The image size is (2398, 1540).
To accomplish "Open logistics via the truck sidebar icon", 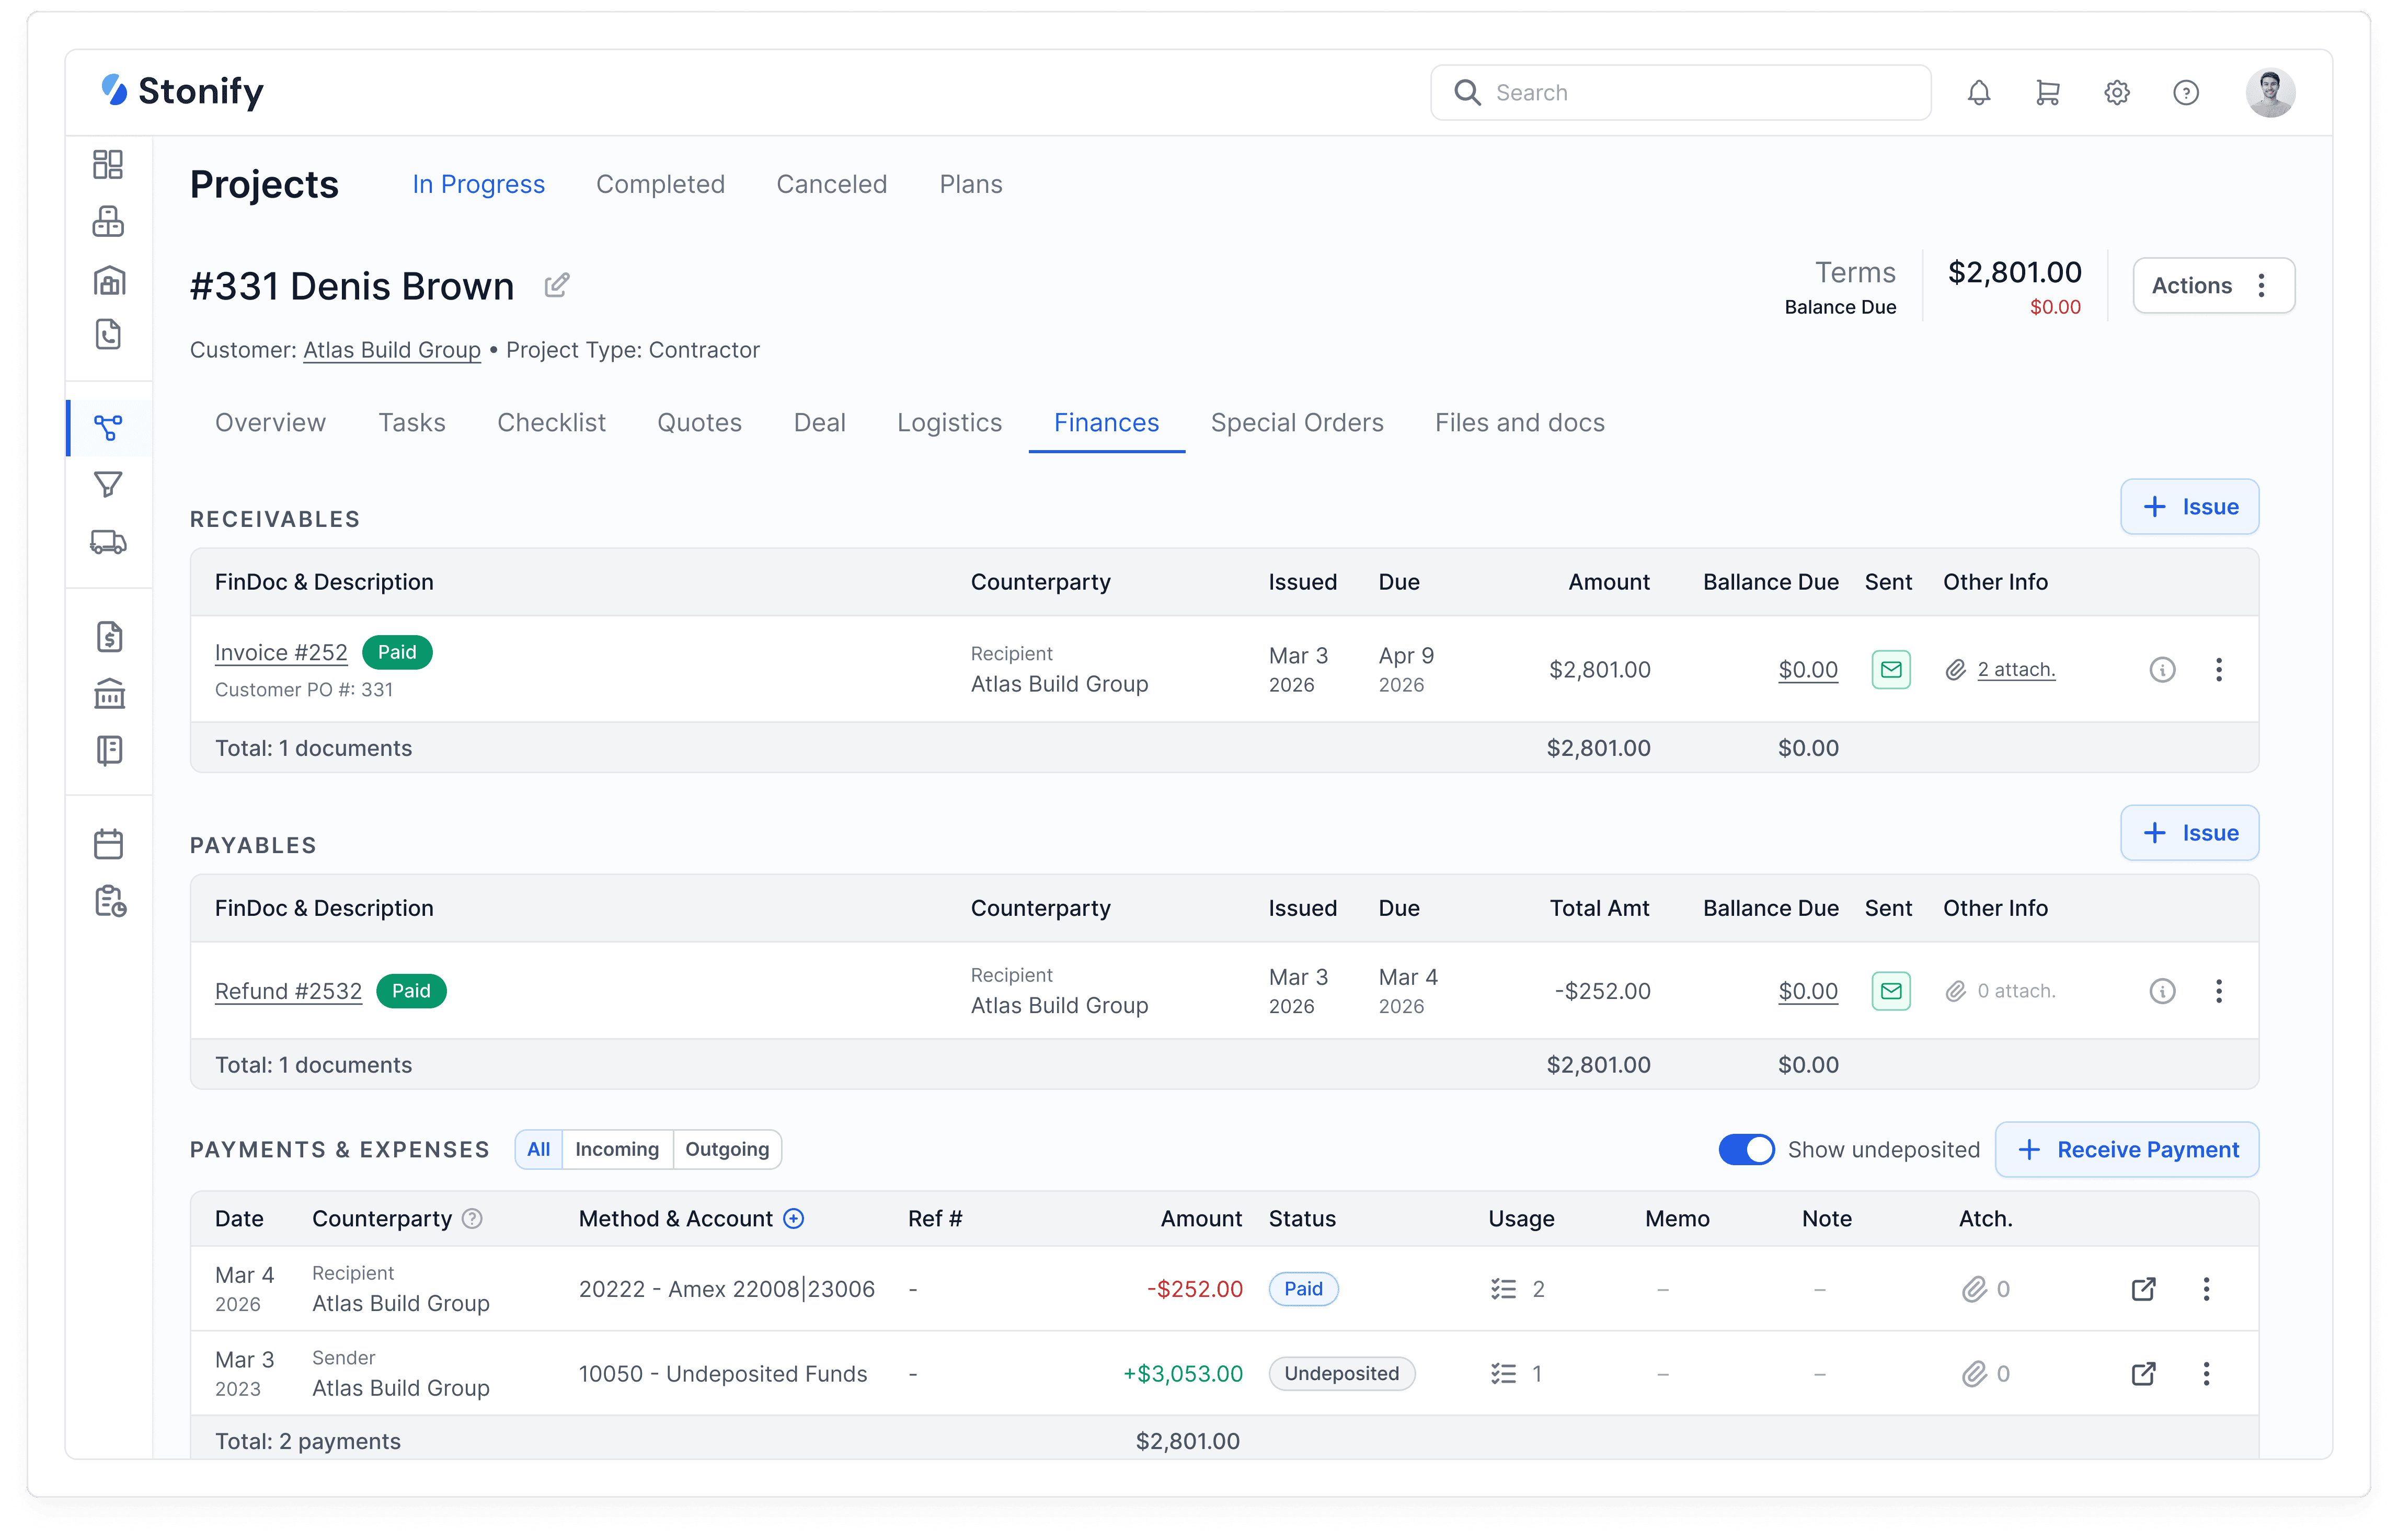I will pyautogui.click(x=108, y=541).
